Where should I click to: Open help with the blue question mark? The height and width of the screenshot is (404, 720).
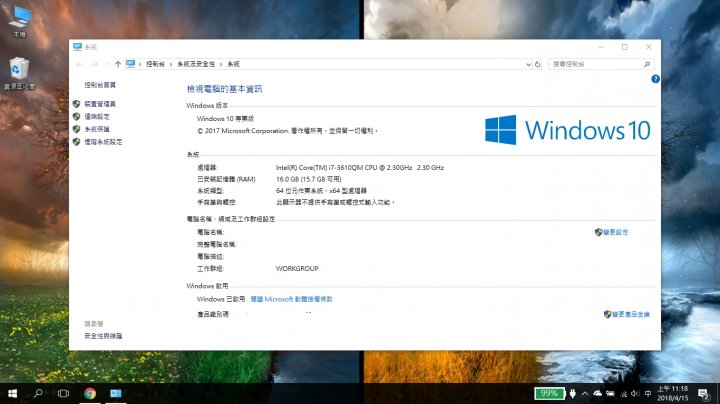point(655,79)
